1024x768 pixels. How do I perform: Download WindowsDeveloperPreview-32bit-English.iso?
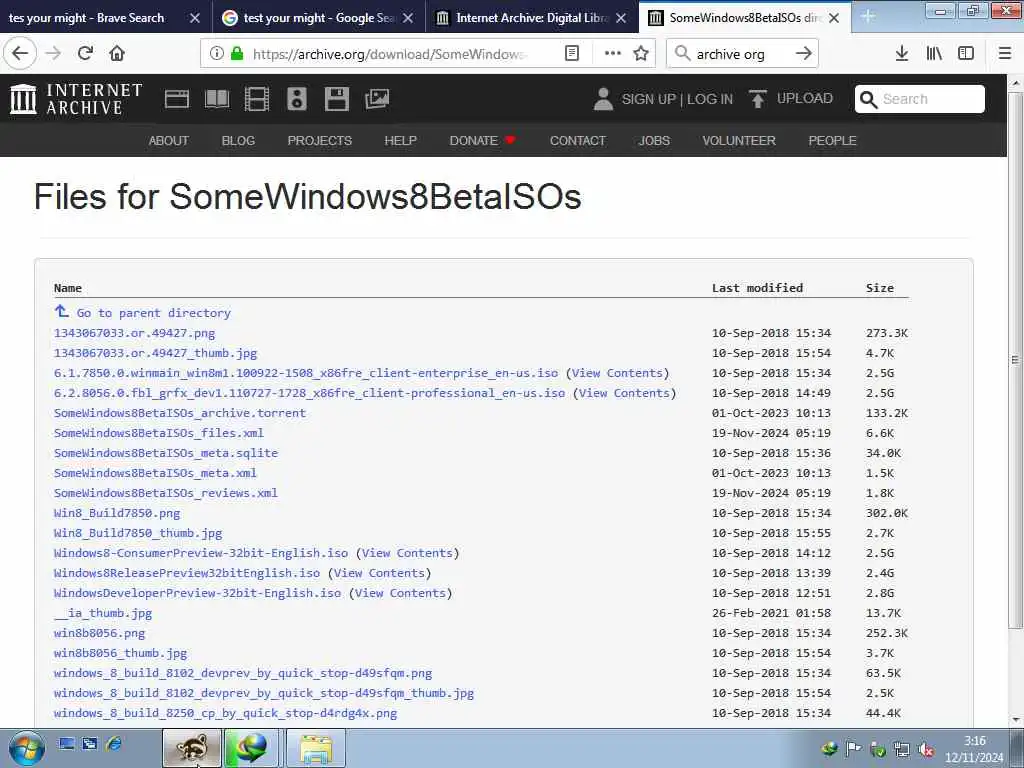pos(197,593)
